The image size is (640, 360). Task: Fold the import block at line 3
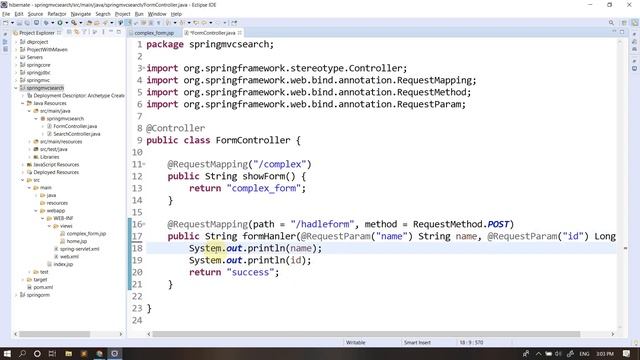pyautogui.click(x=144, y=68)
